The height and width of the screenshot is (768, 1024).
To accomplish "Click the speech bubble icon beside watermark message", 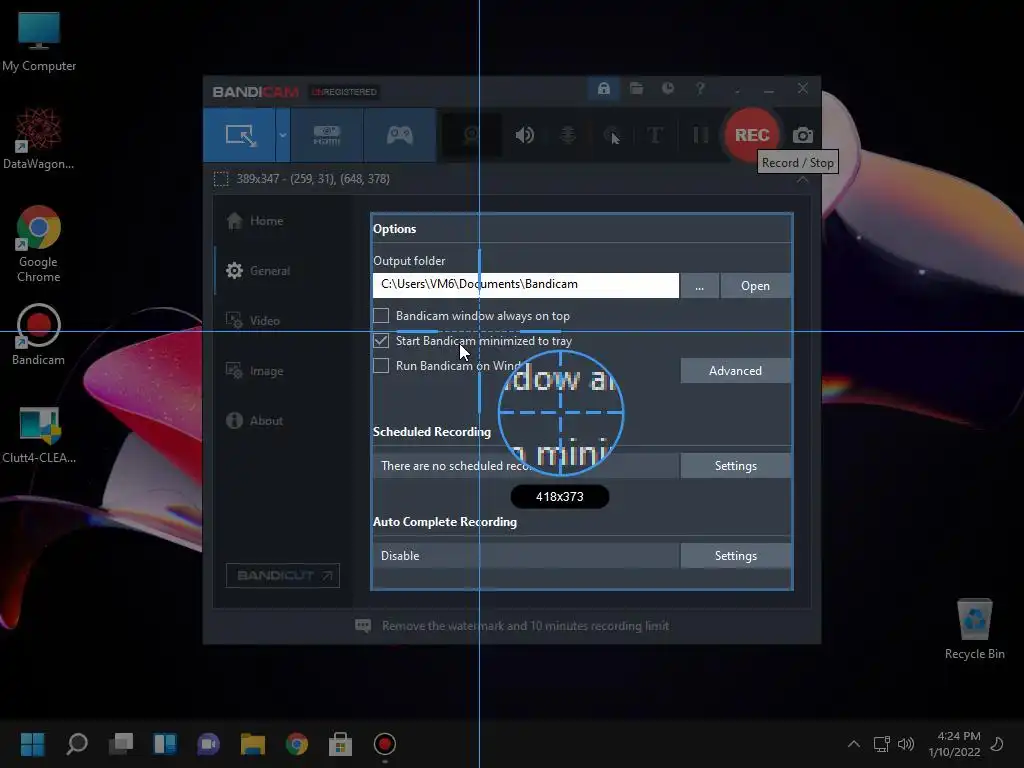I will click(362, 626).
